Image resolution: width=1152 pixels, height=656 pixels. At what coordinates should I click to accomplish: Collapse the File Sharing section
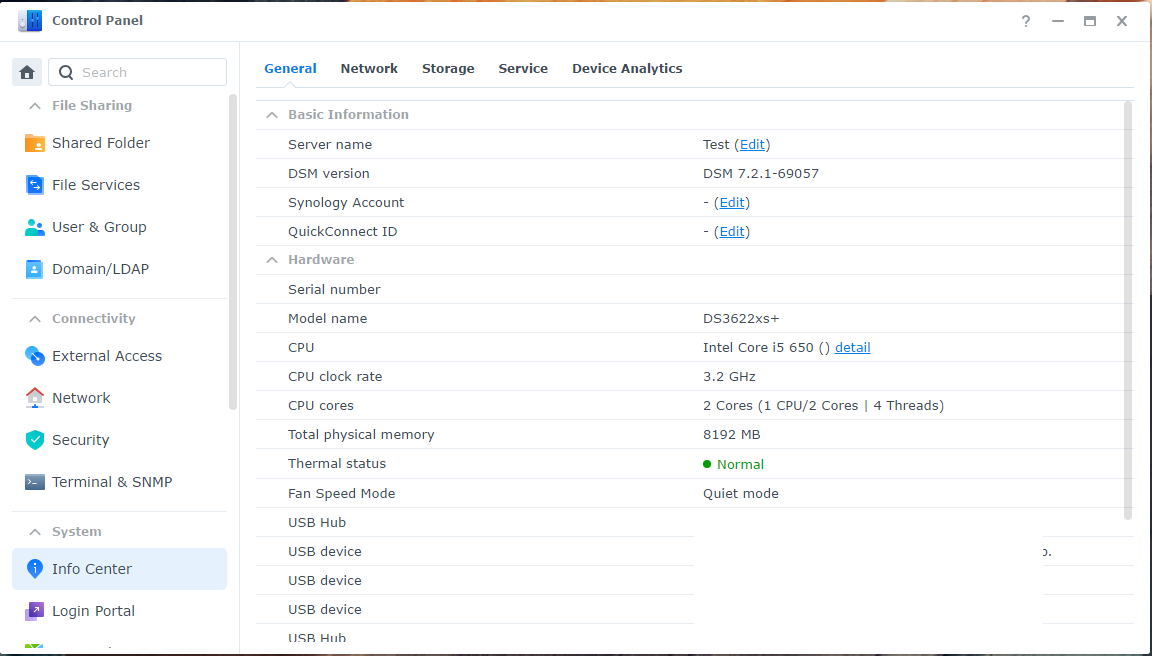coord(35,106)
